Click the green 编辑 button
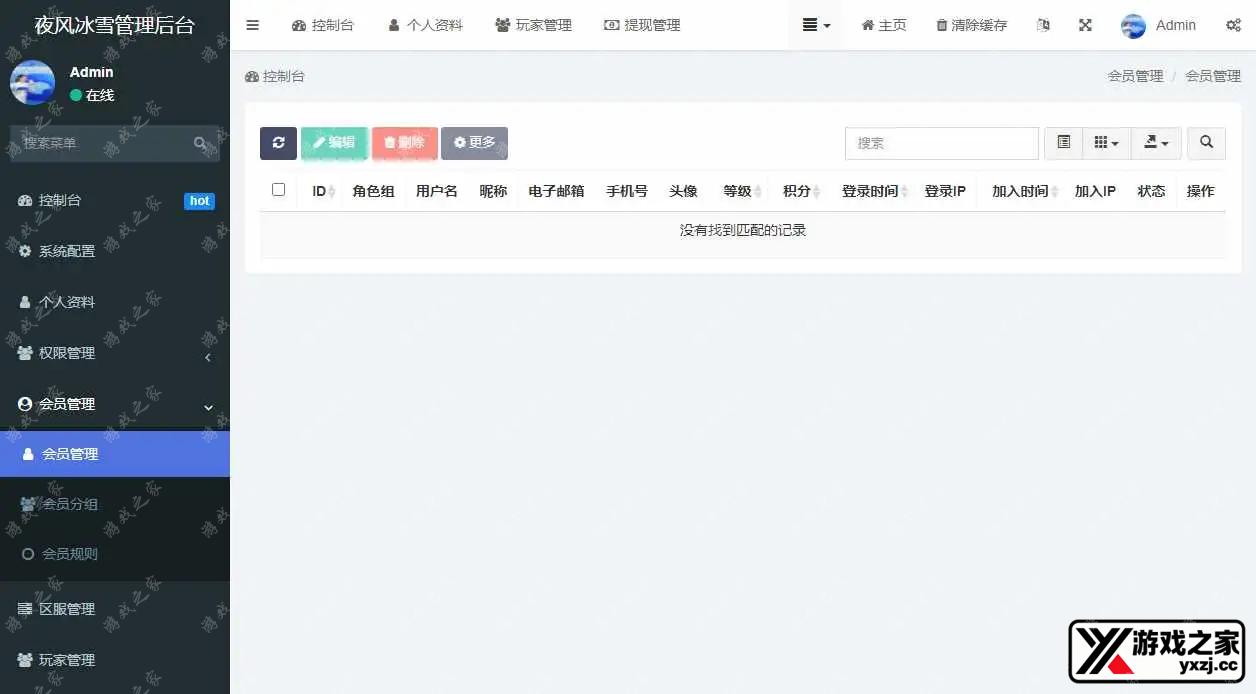The height and width of the screenshot is (694, 1256). click(x=334, y=143)
